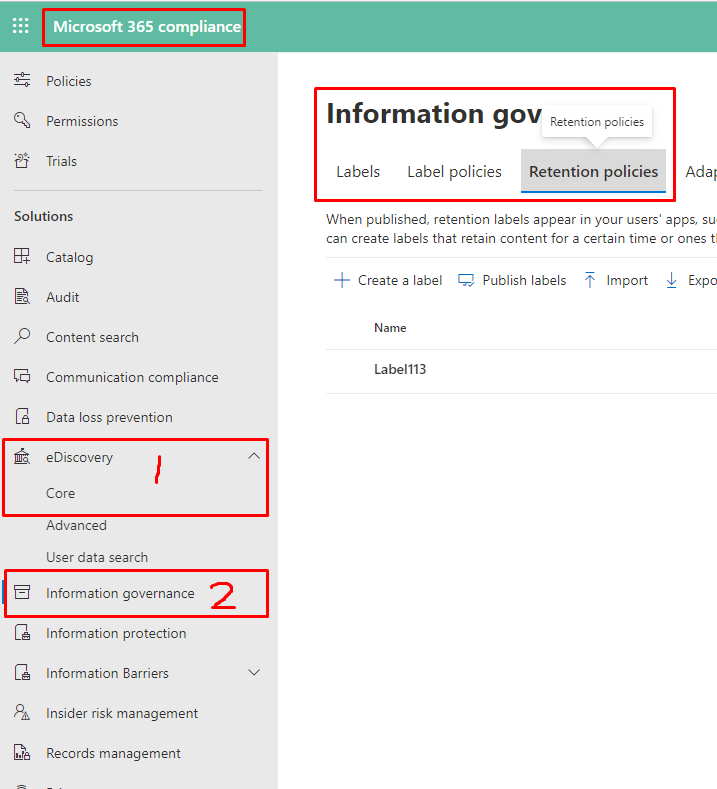The width and height of the screenshot is (717, 789).
Task: Switch to the Labels tab
Action: tap(358, 172)
